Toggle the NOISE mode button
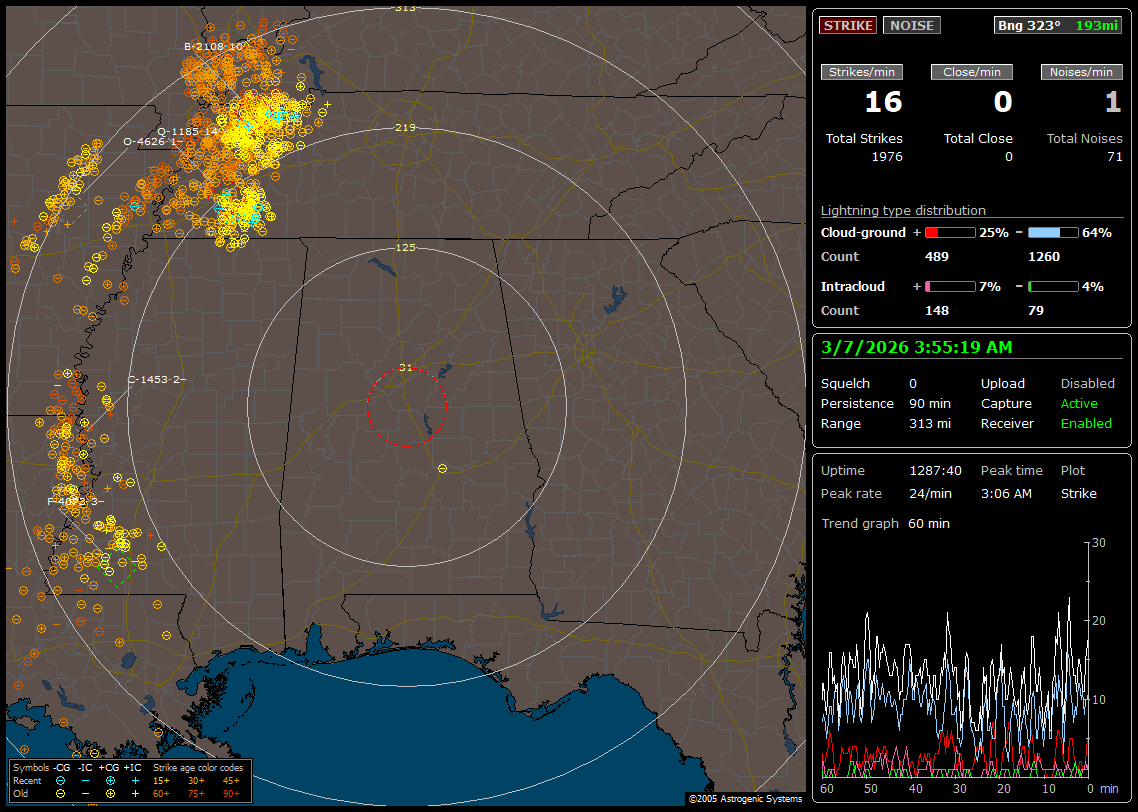 coord(911,25)
